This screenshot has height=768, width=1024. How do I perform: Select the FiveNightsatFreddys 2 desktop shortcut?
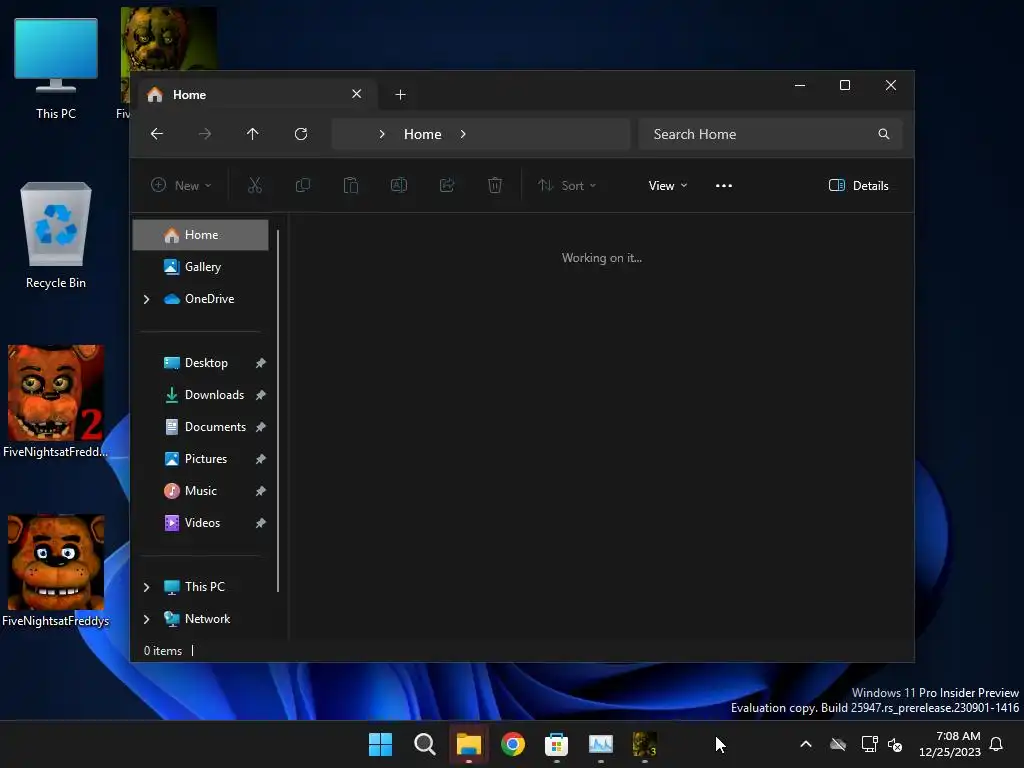(x=56, y=402)
